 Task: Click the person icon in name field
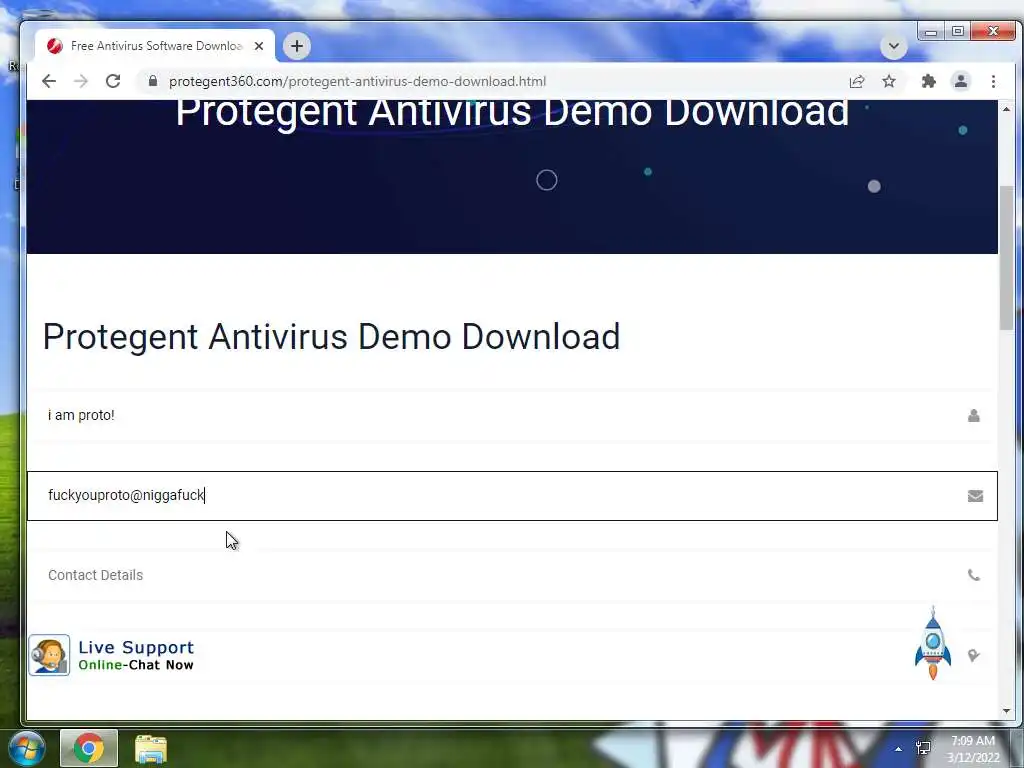tap(974, 415)
